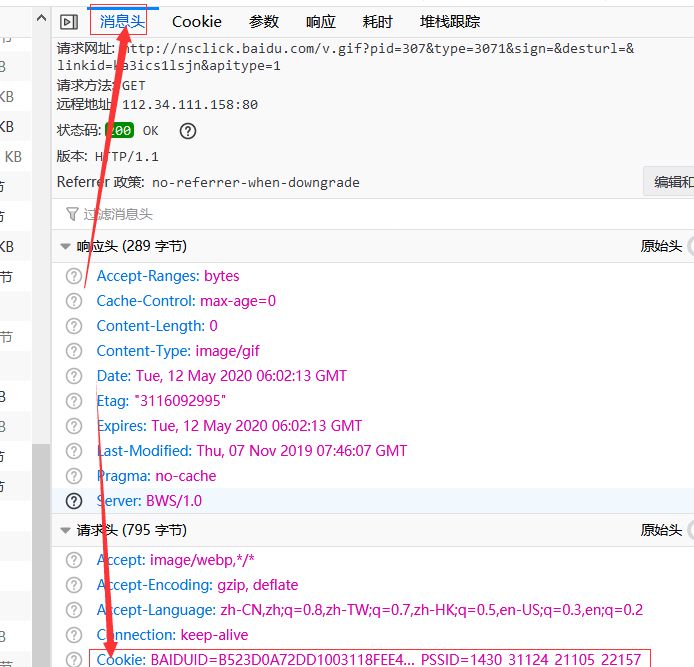Click the 编辑和重发 button

[x=668, y=181]
